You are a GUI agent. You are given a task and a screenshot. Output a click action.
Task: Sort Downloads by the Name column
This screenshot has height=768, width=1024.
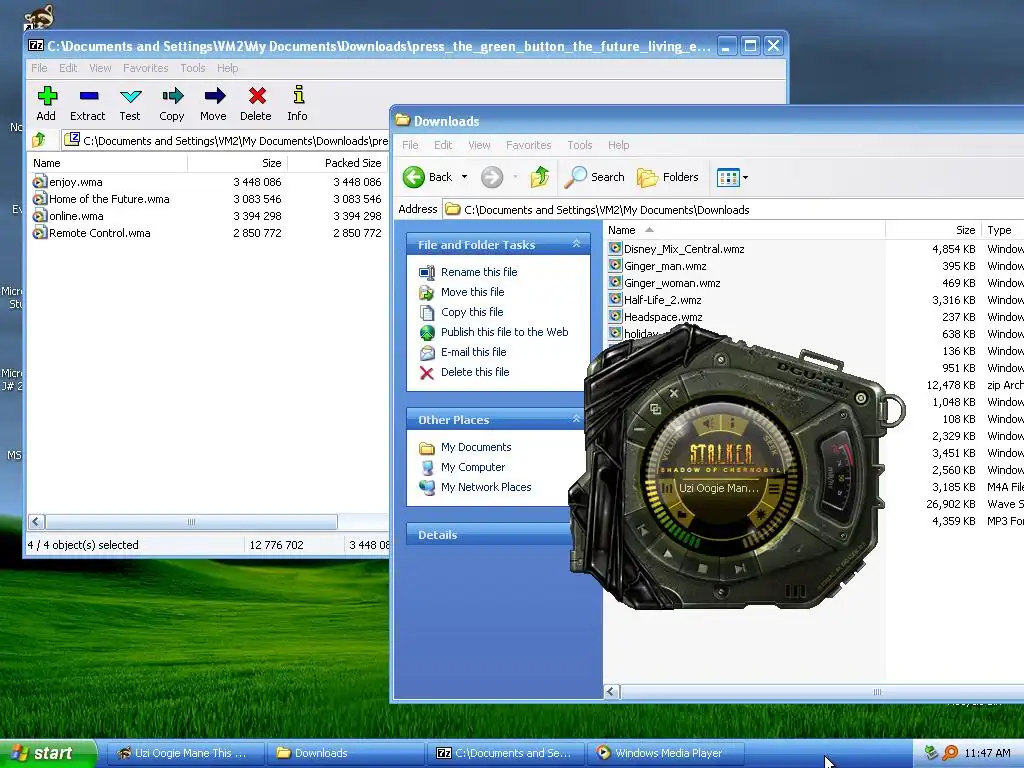pos(744,230)
